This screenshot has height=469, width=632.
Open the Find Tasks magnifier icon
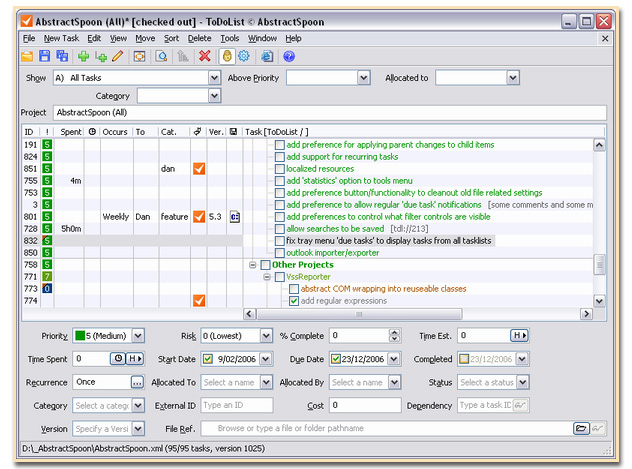tap(162, 56)
